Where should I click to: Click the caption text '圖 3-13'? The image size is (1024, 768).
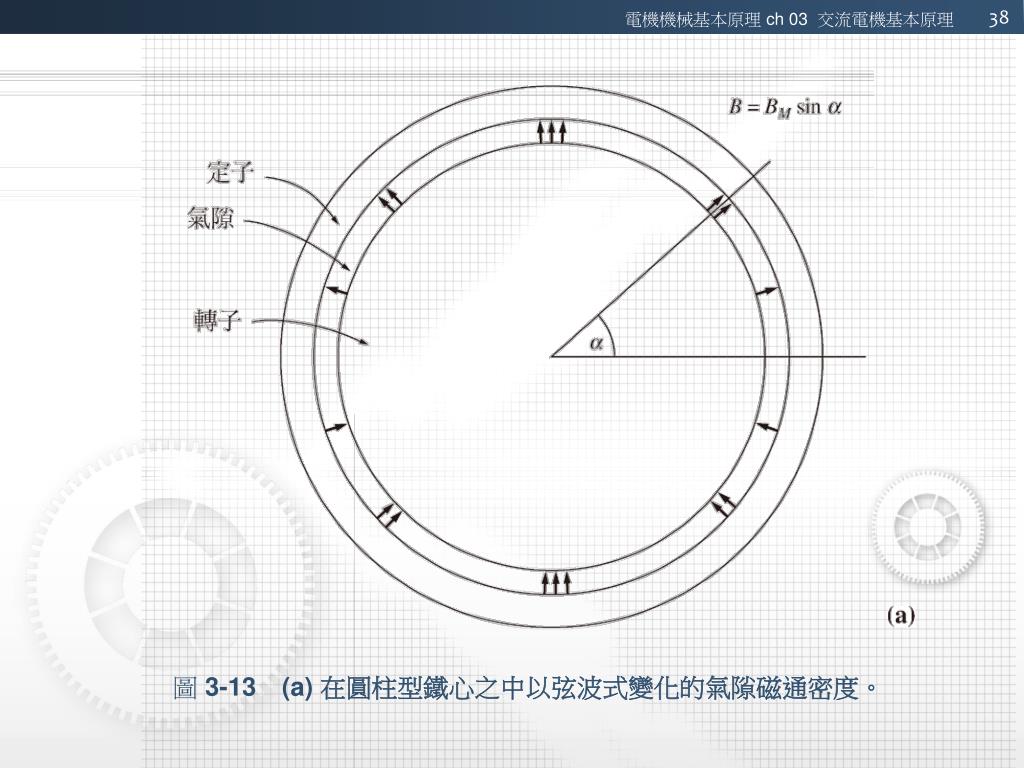pos(214,688)
